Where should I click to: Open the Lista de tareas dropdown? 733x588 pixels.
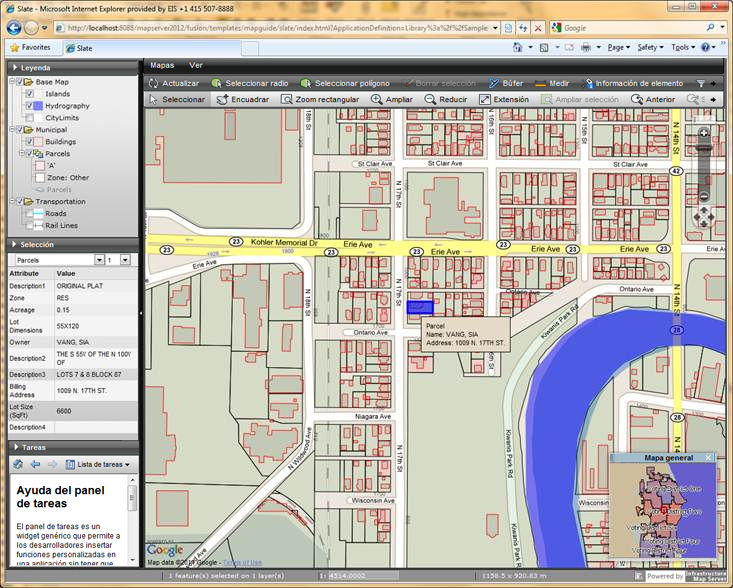[98, 464]
